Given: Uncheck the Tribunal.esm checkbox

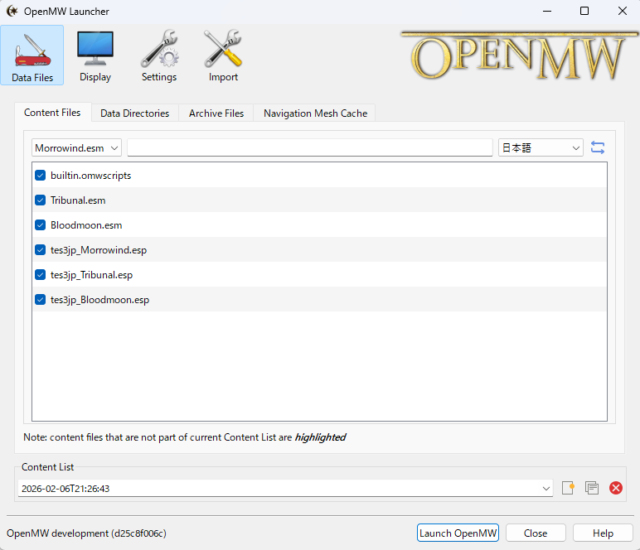Looking at the screenshot, I should 40,200.
